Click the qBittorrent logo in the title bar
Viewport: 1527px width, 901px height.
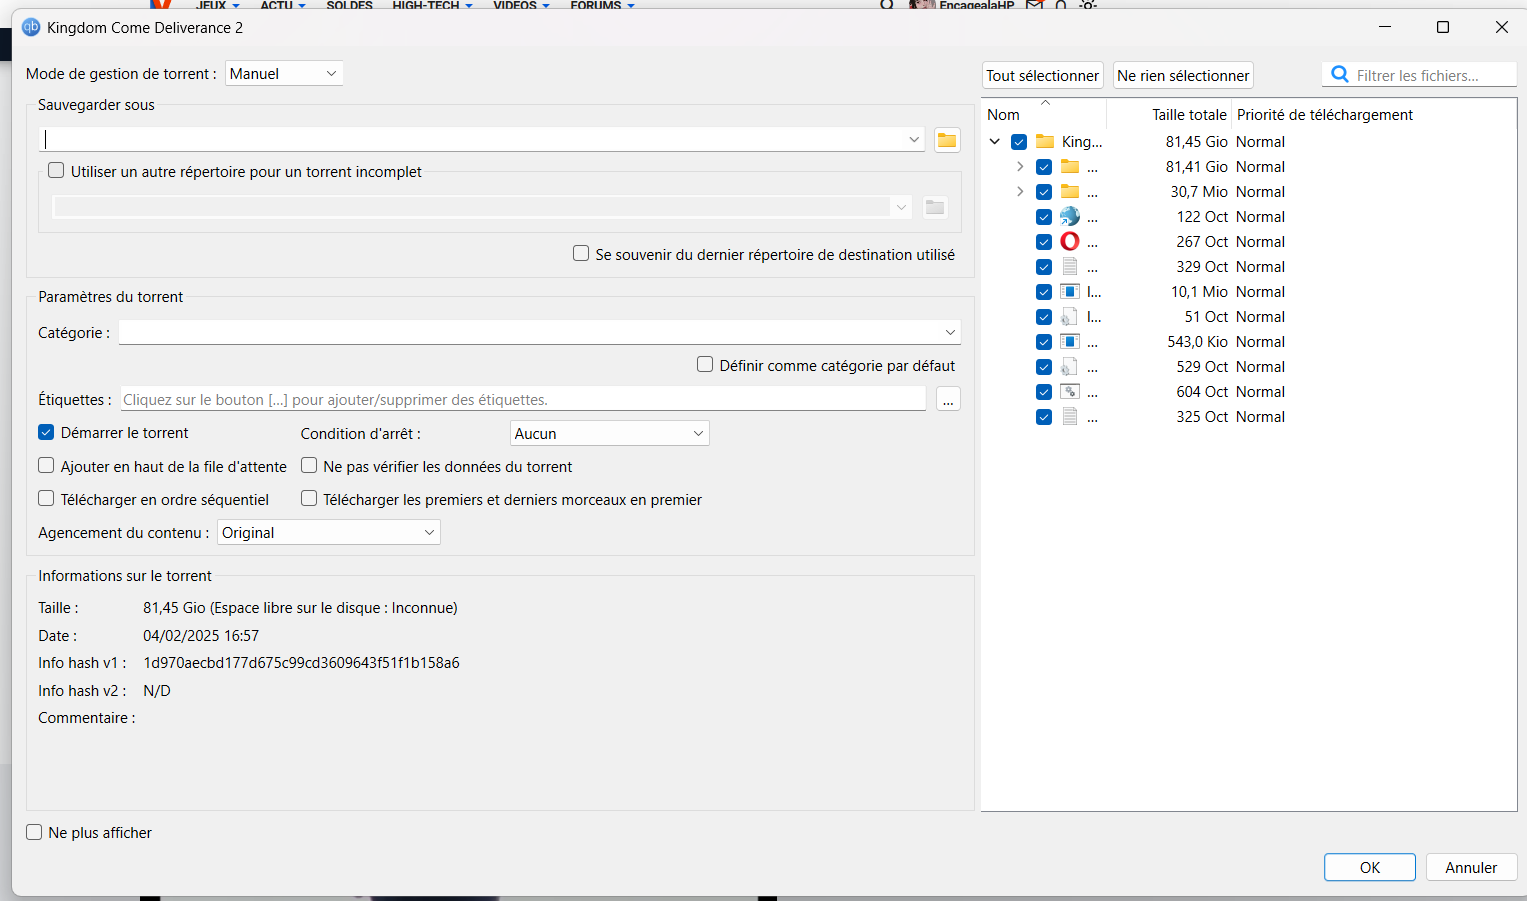coord(31,27)
